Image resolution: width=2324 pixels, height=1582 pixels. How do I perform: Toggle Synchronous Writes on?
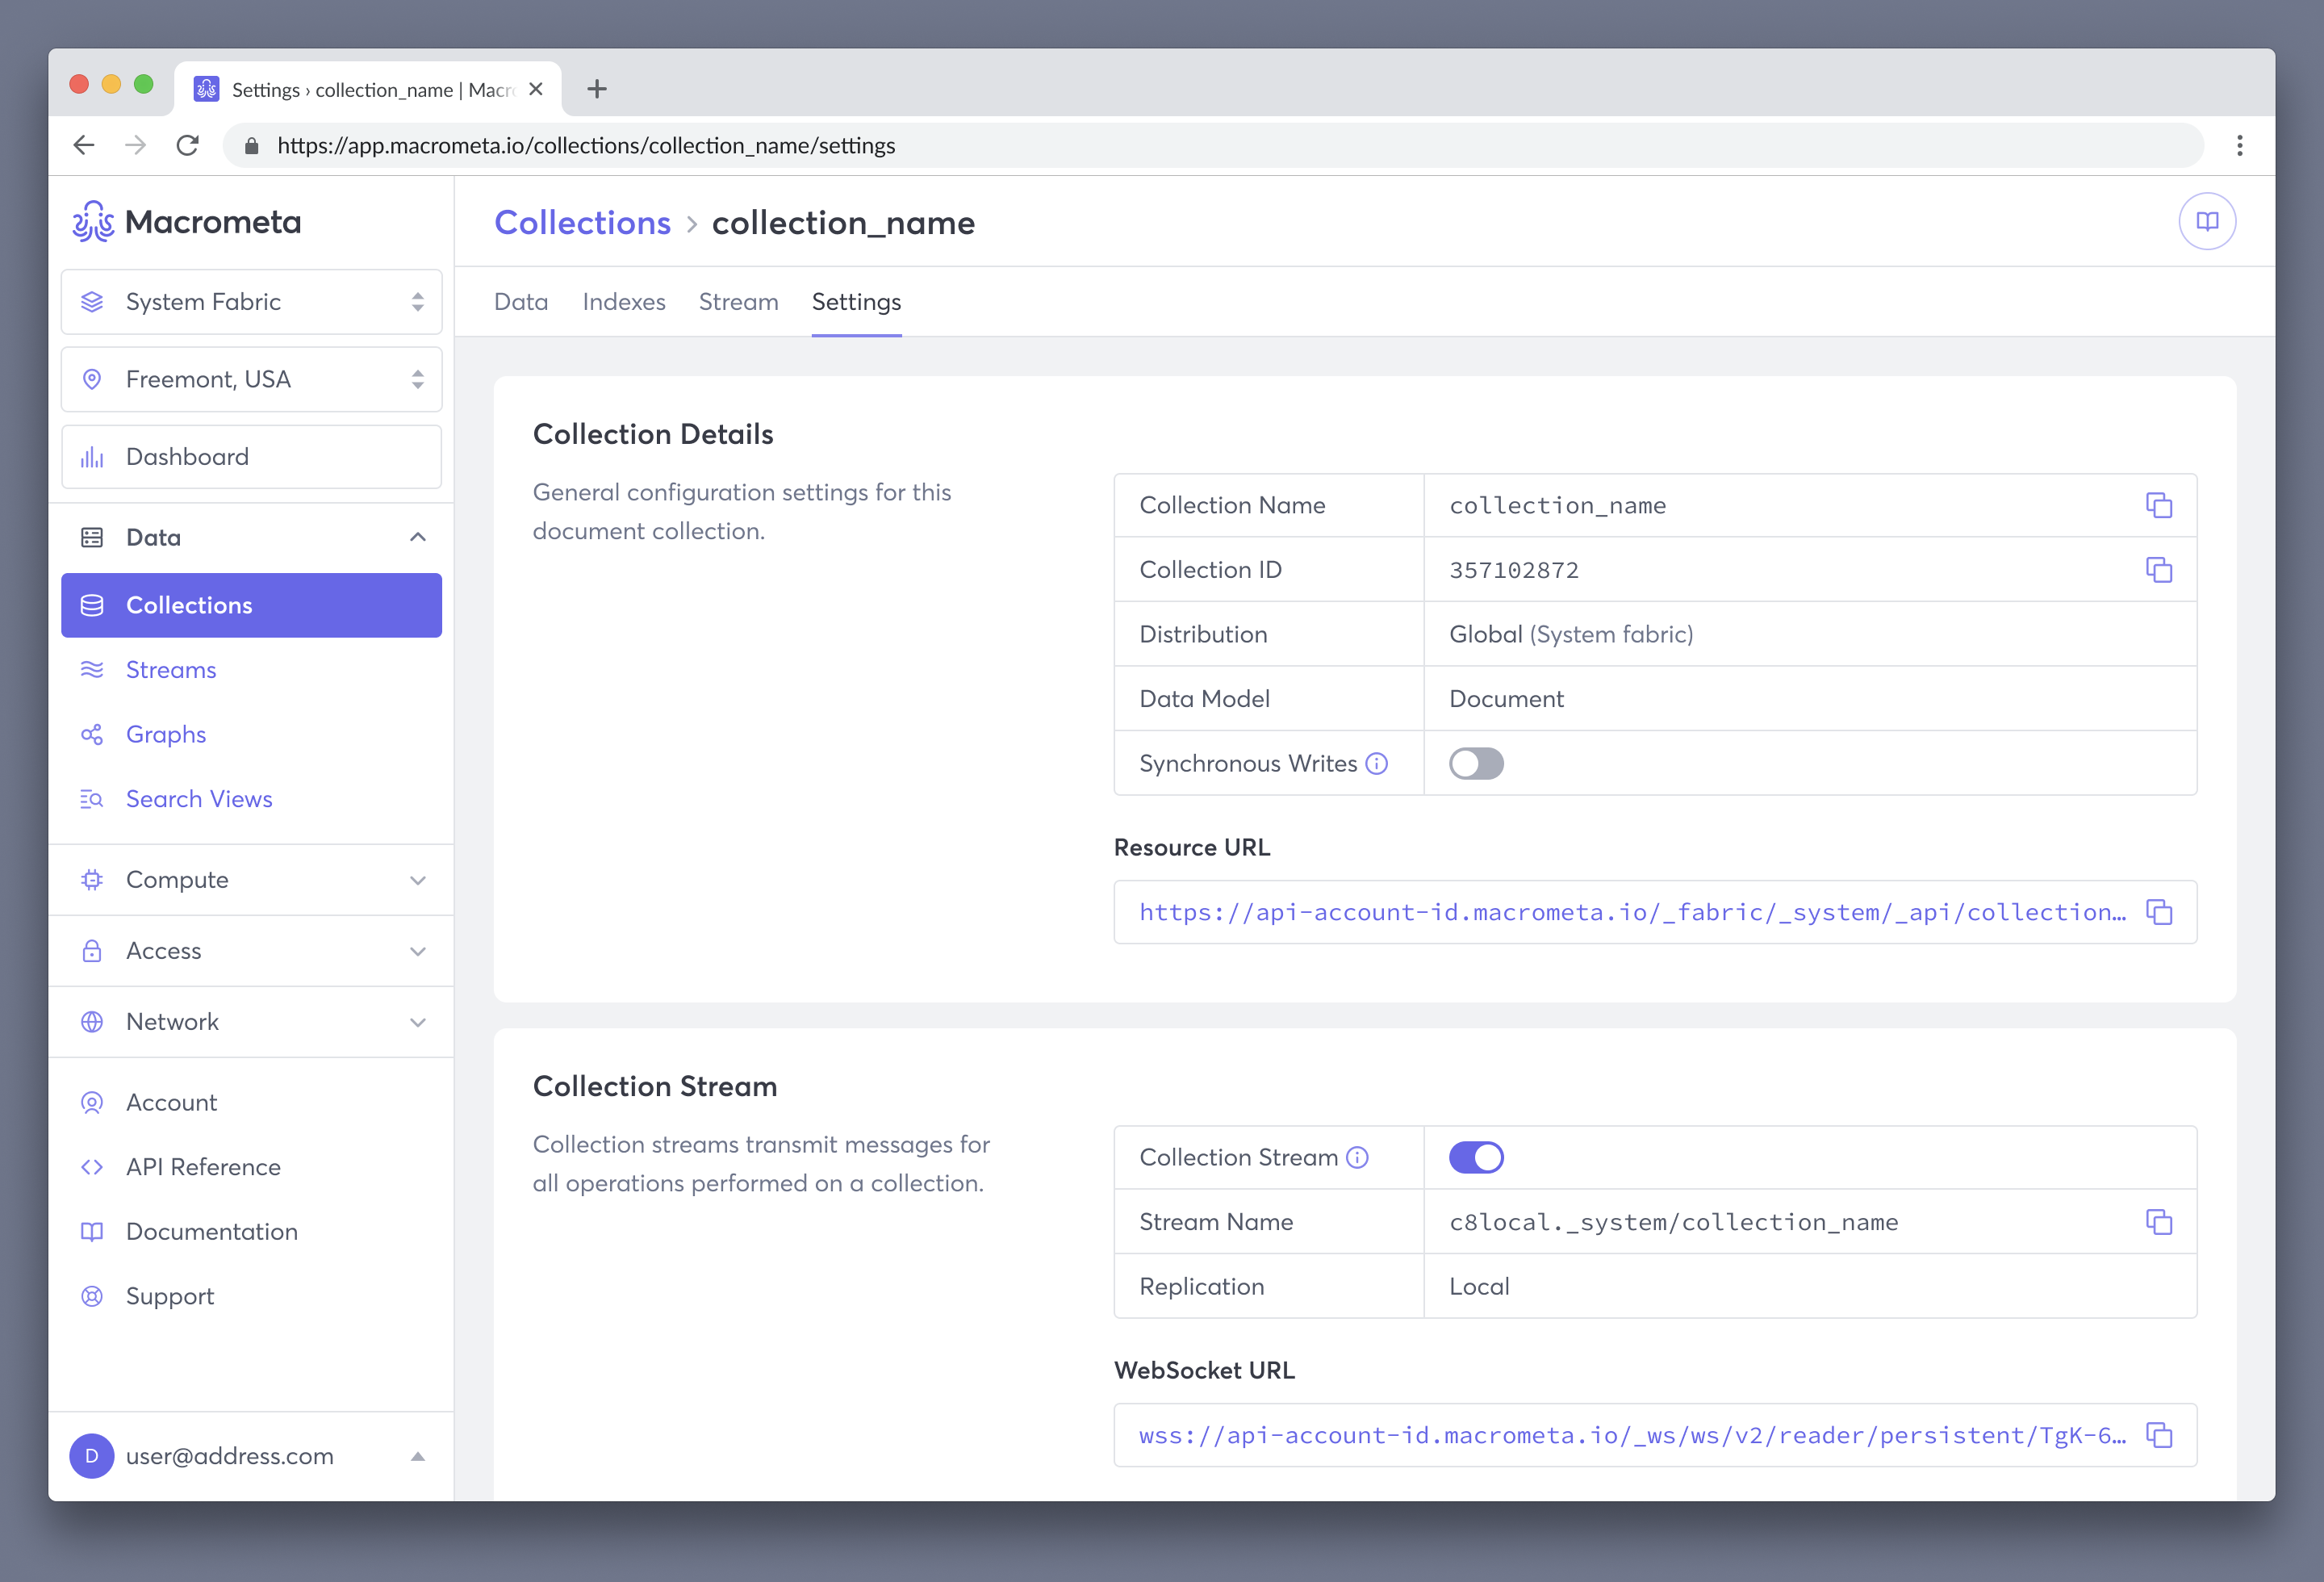(1476, 764)
